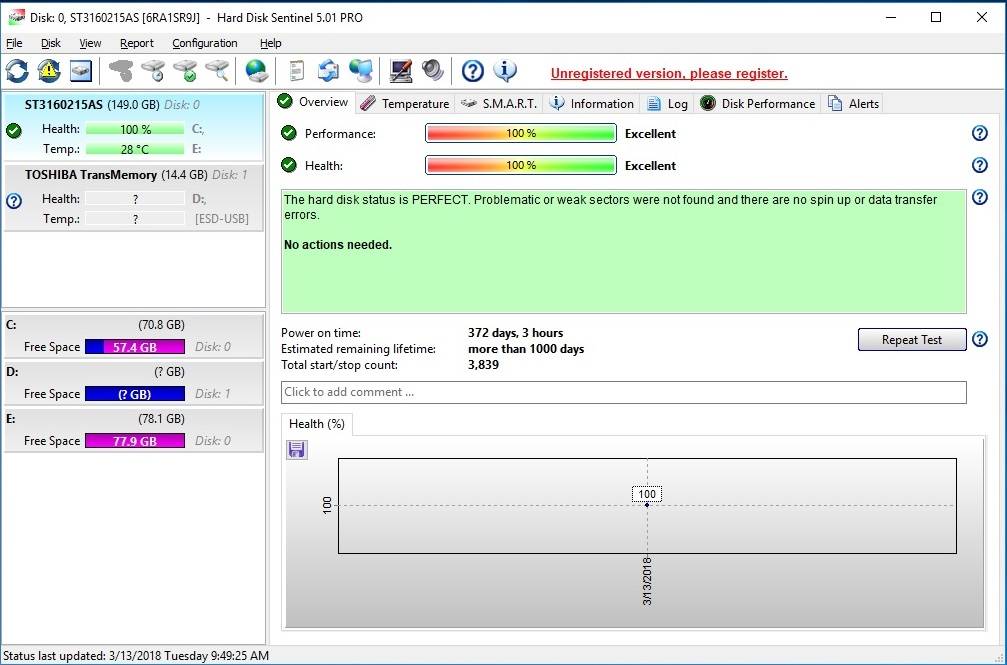Click the E: free space 77.9 GB bar
This screenshot has height=665, width=1007.
pyautogui.click(x=135, y=441)
